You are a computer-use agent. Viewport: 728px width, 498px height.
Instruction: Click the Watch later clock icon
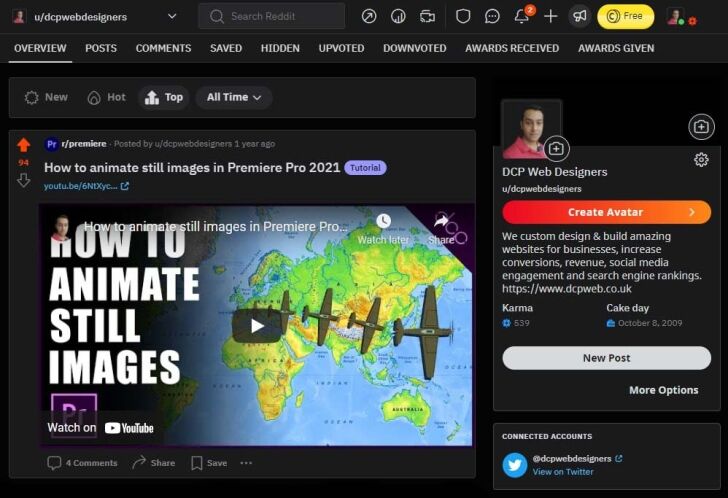click(383, 221)
